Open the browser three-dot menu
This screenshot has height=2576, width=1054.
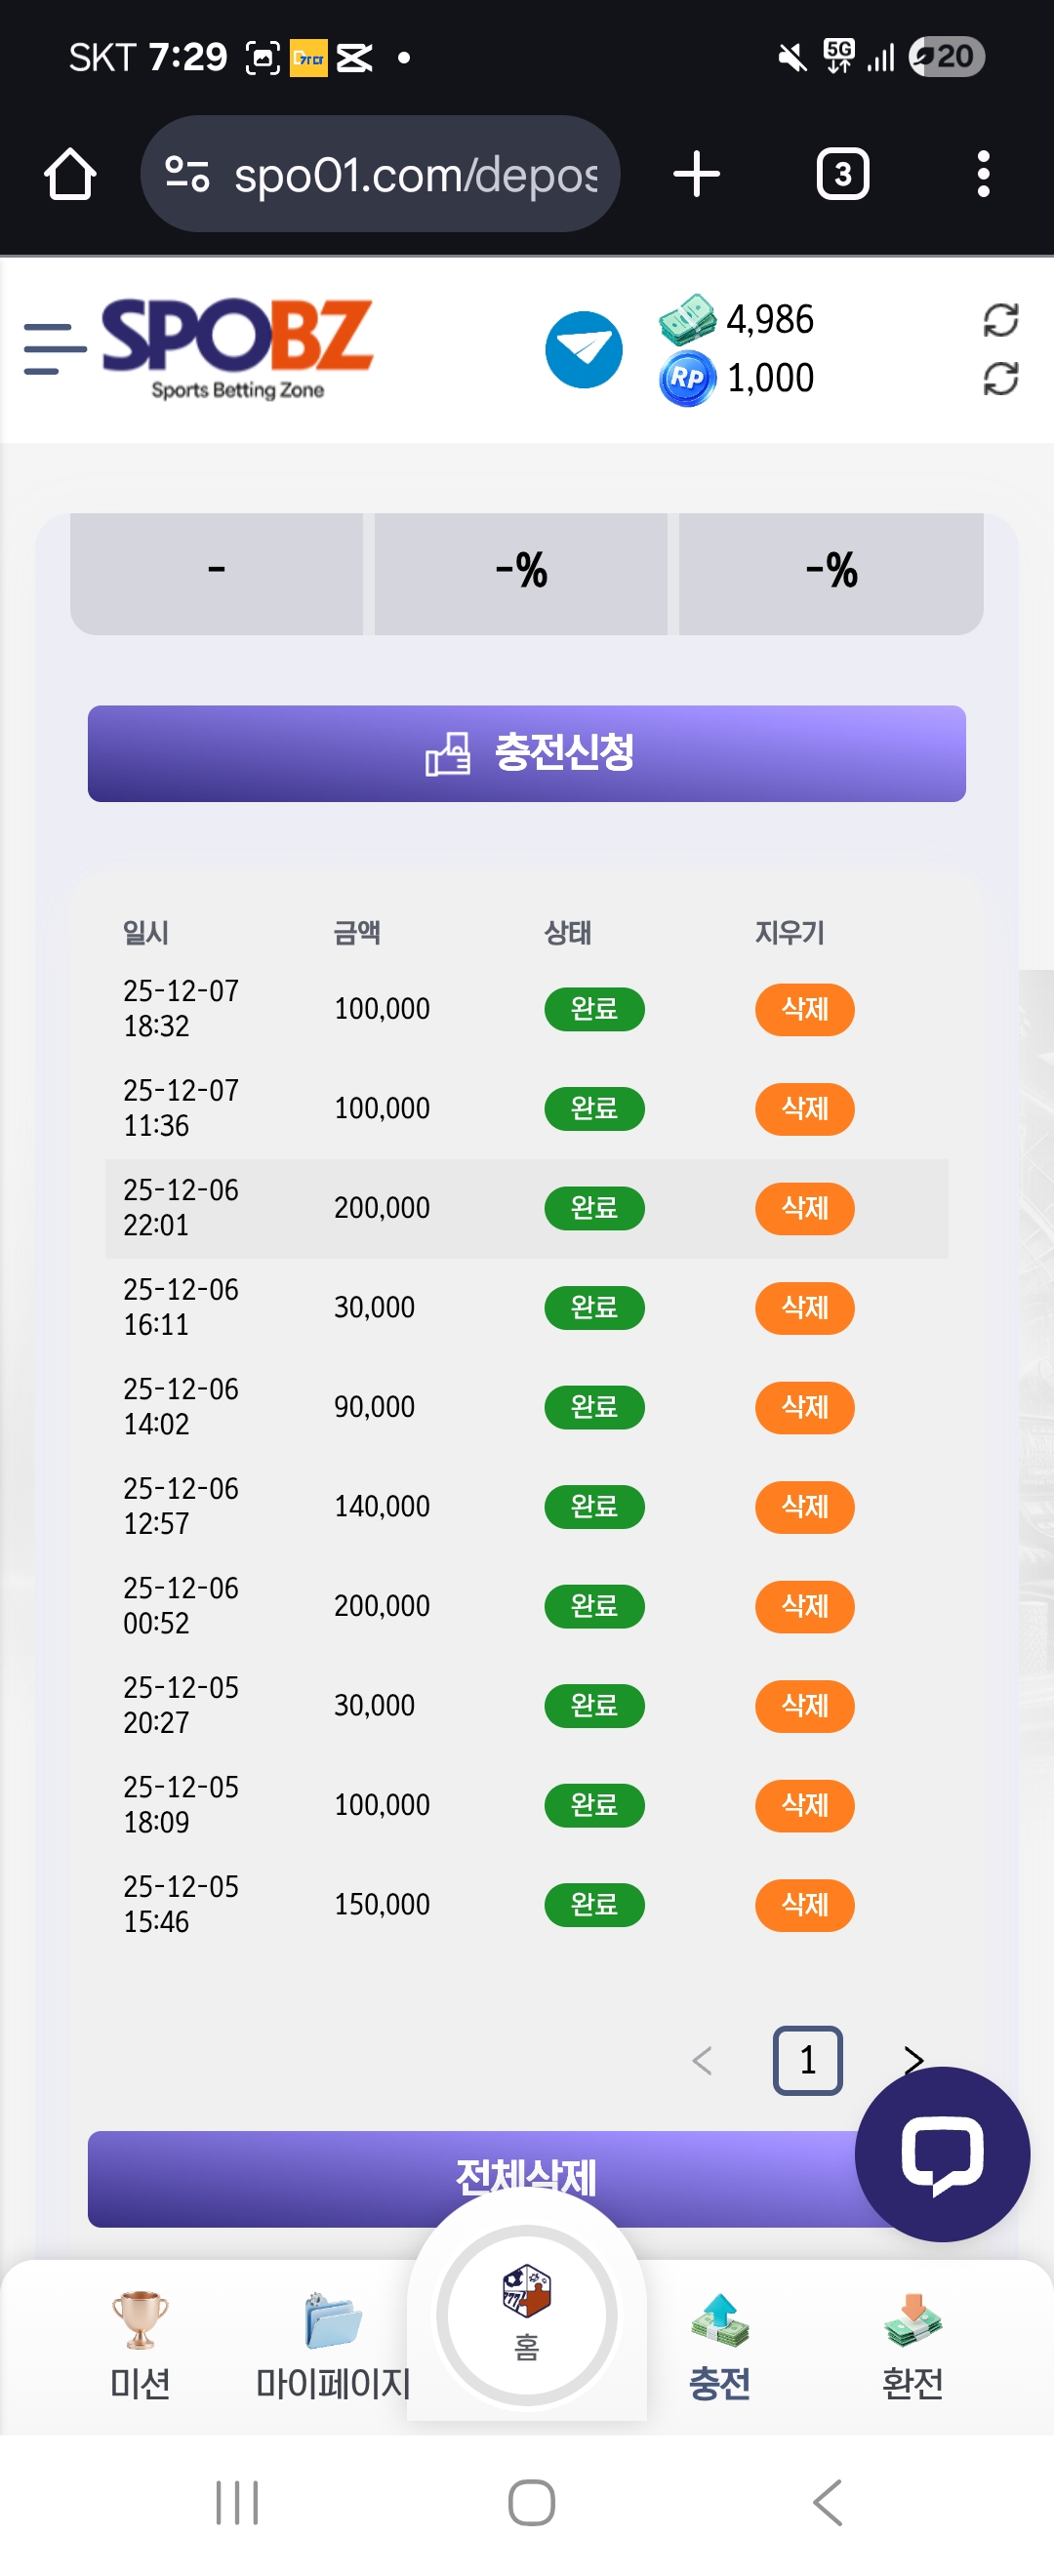tap(983, 174)
